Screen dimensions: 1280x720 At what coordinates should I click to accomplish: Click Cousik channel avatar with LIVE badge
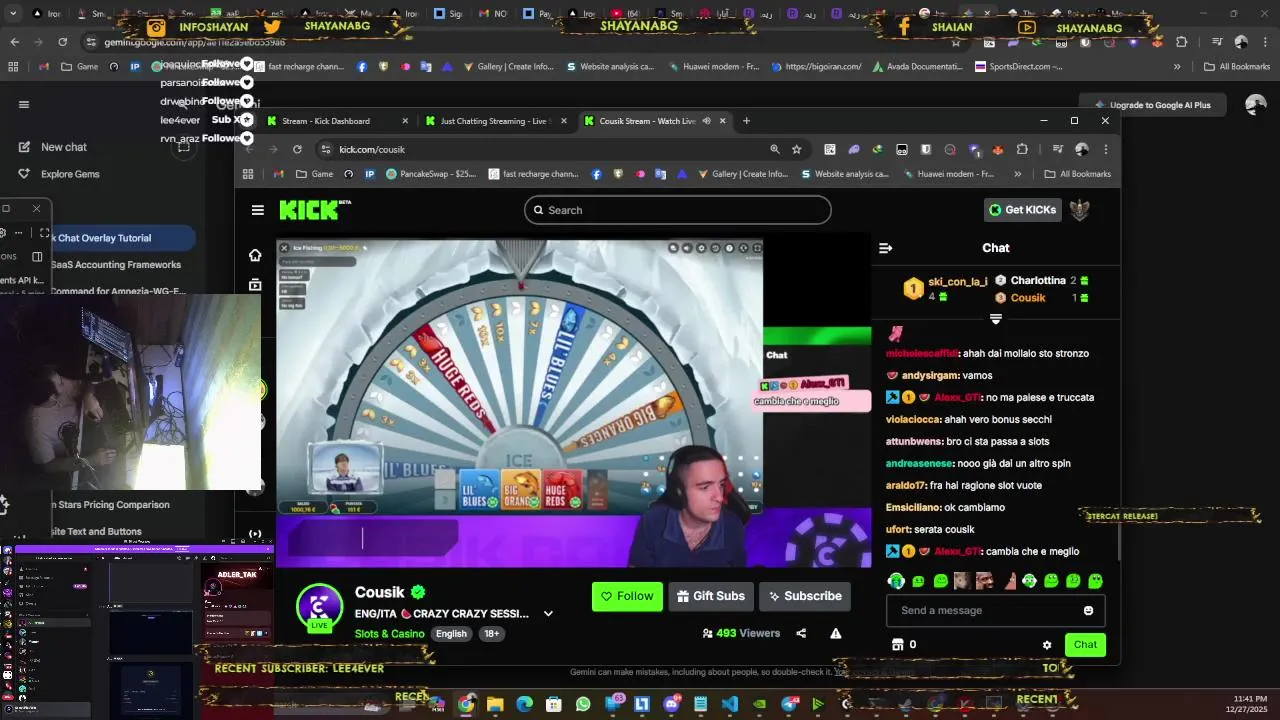[x=320, y=607]
